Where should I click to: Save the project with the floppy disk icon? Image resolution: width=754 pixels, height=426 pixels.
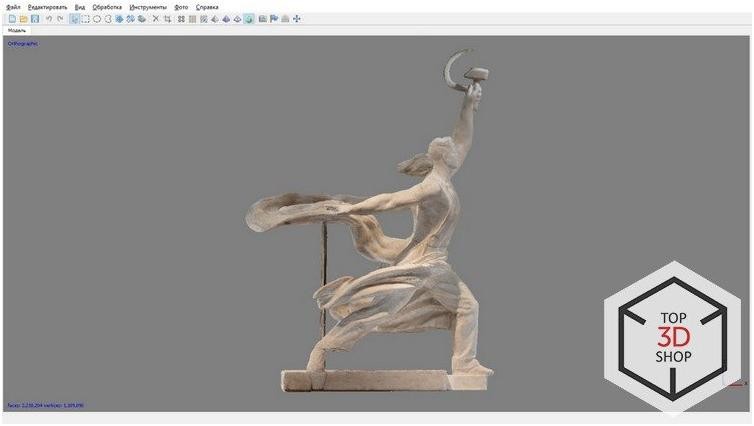(x=35, y=19)
